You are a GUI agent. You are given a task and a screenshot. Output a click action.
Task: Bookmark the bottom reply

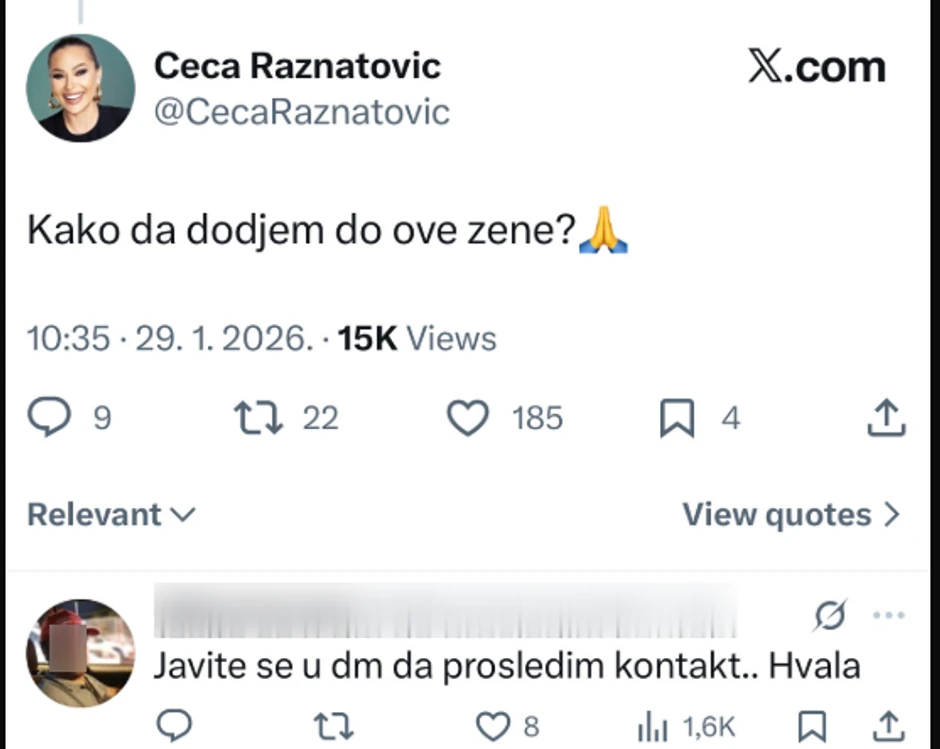(x=814, y=726)
